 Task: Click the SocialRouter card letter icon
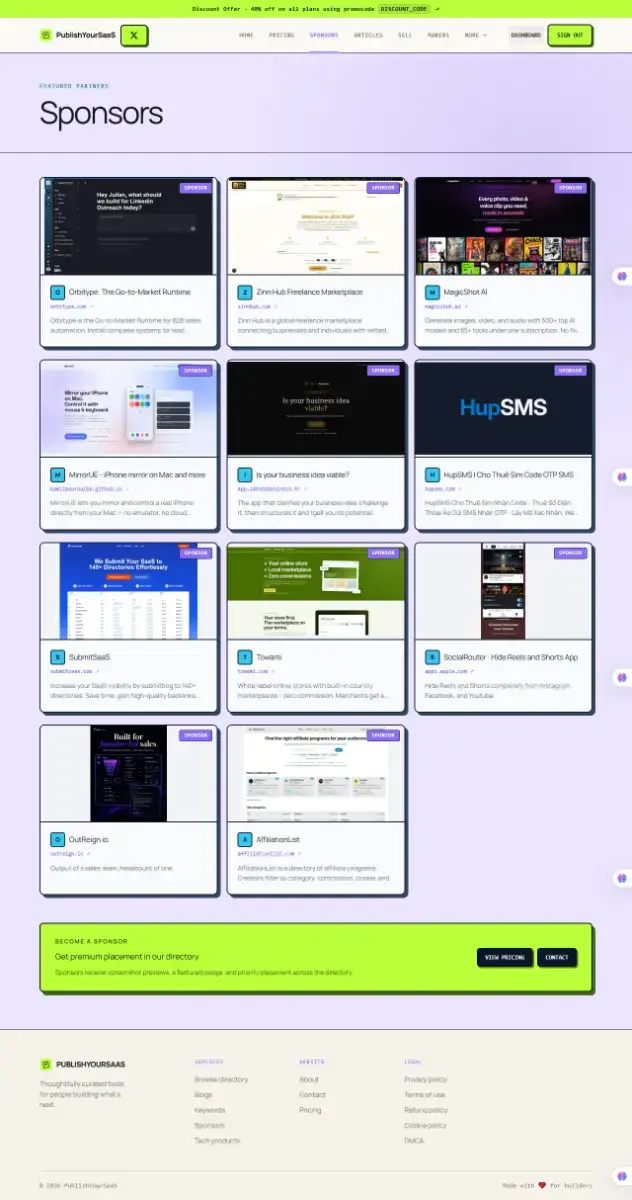432,657
